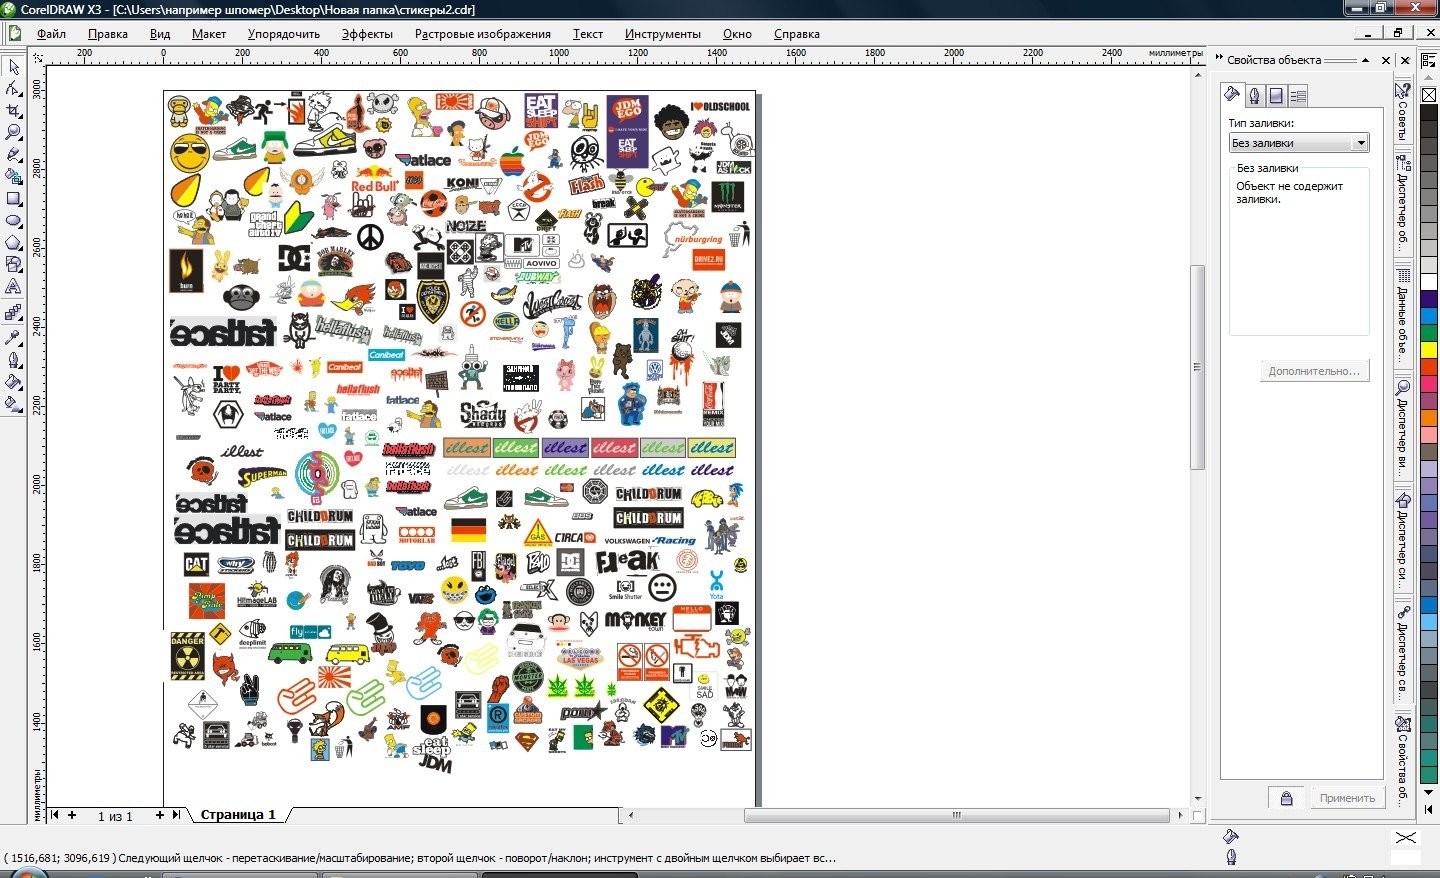This screenshot has height=878, width=1440.
Task: Select the Text tool
Action: [x=14, y=286]
